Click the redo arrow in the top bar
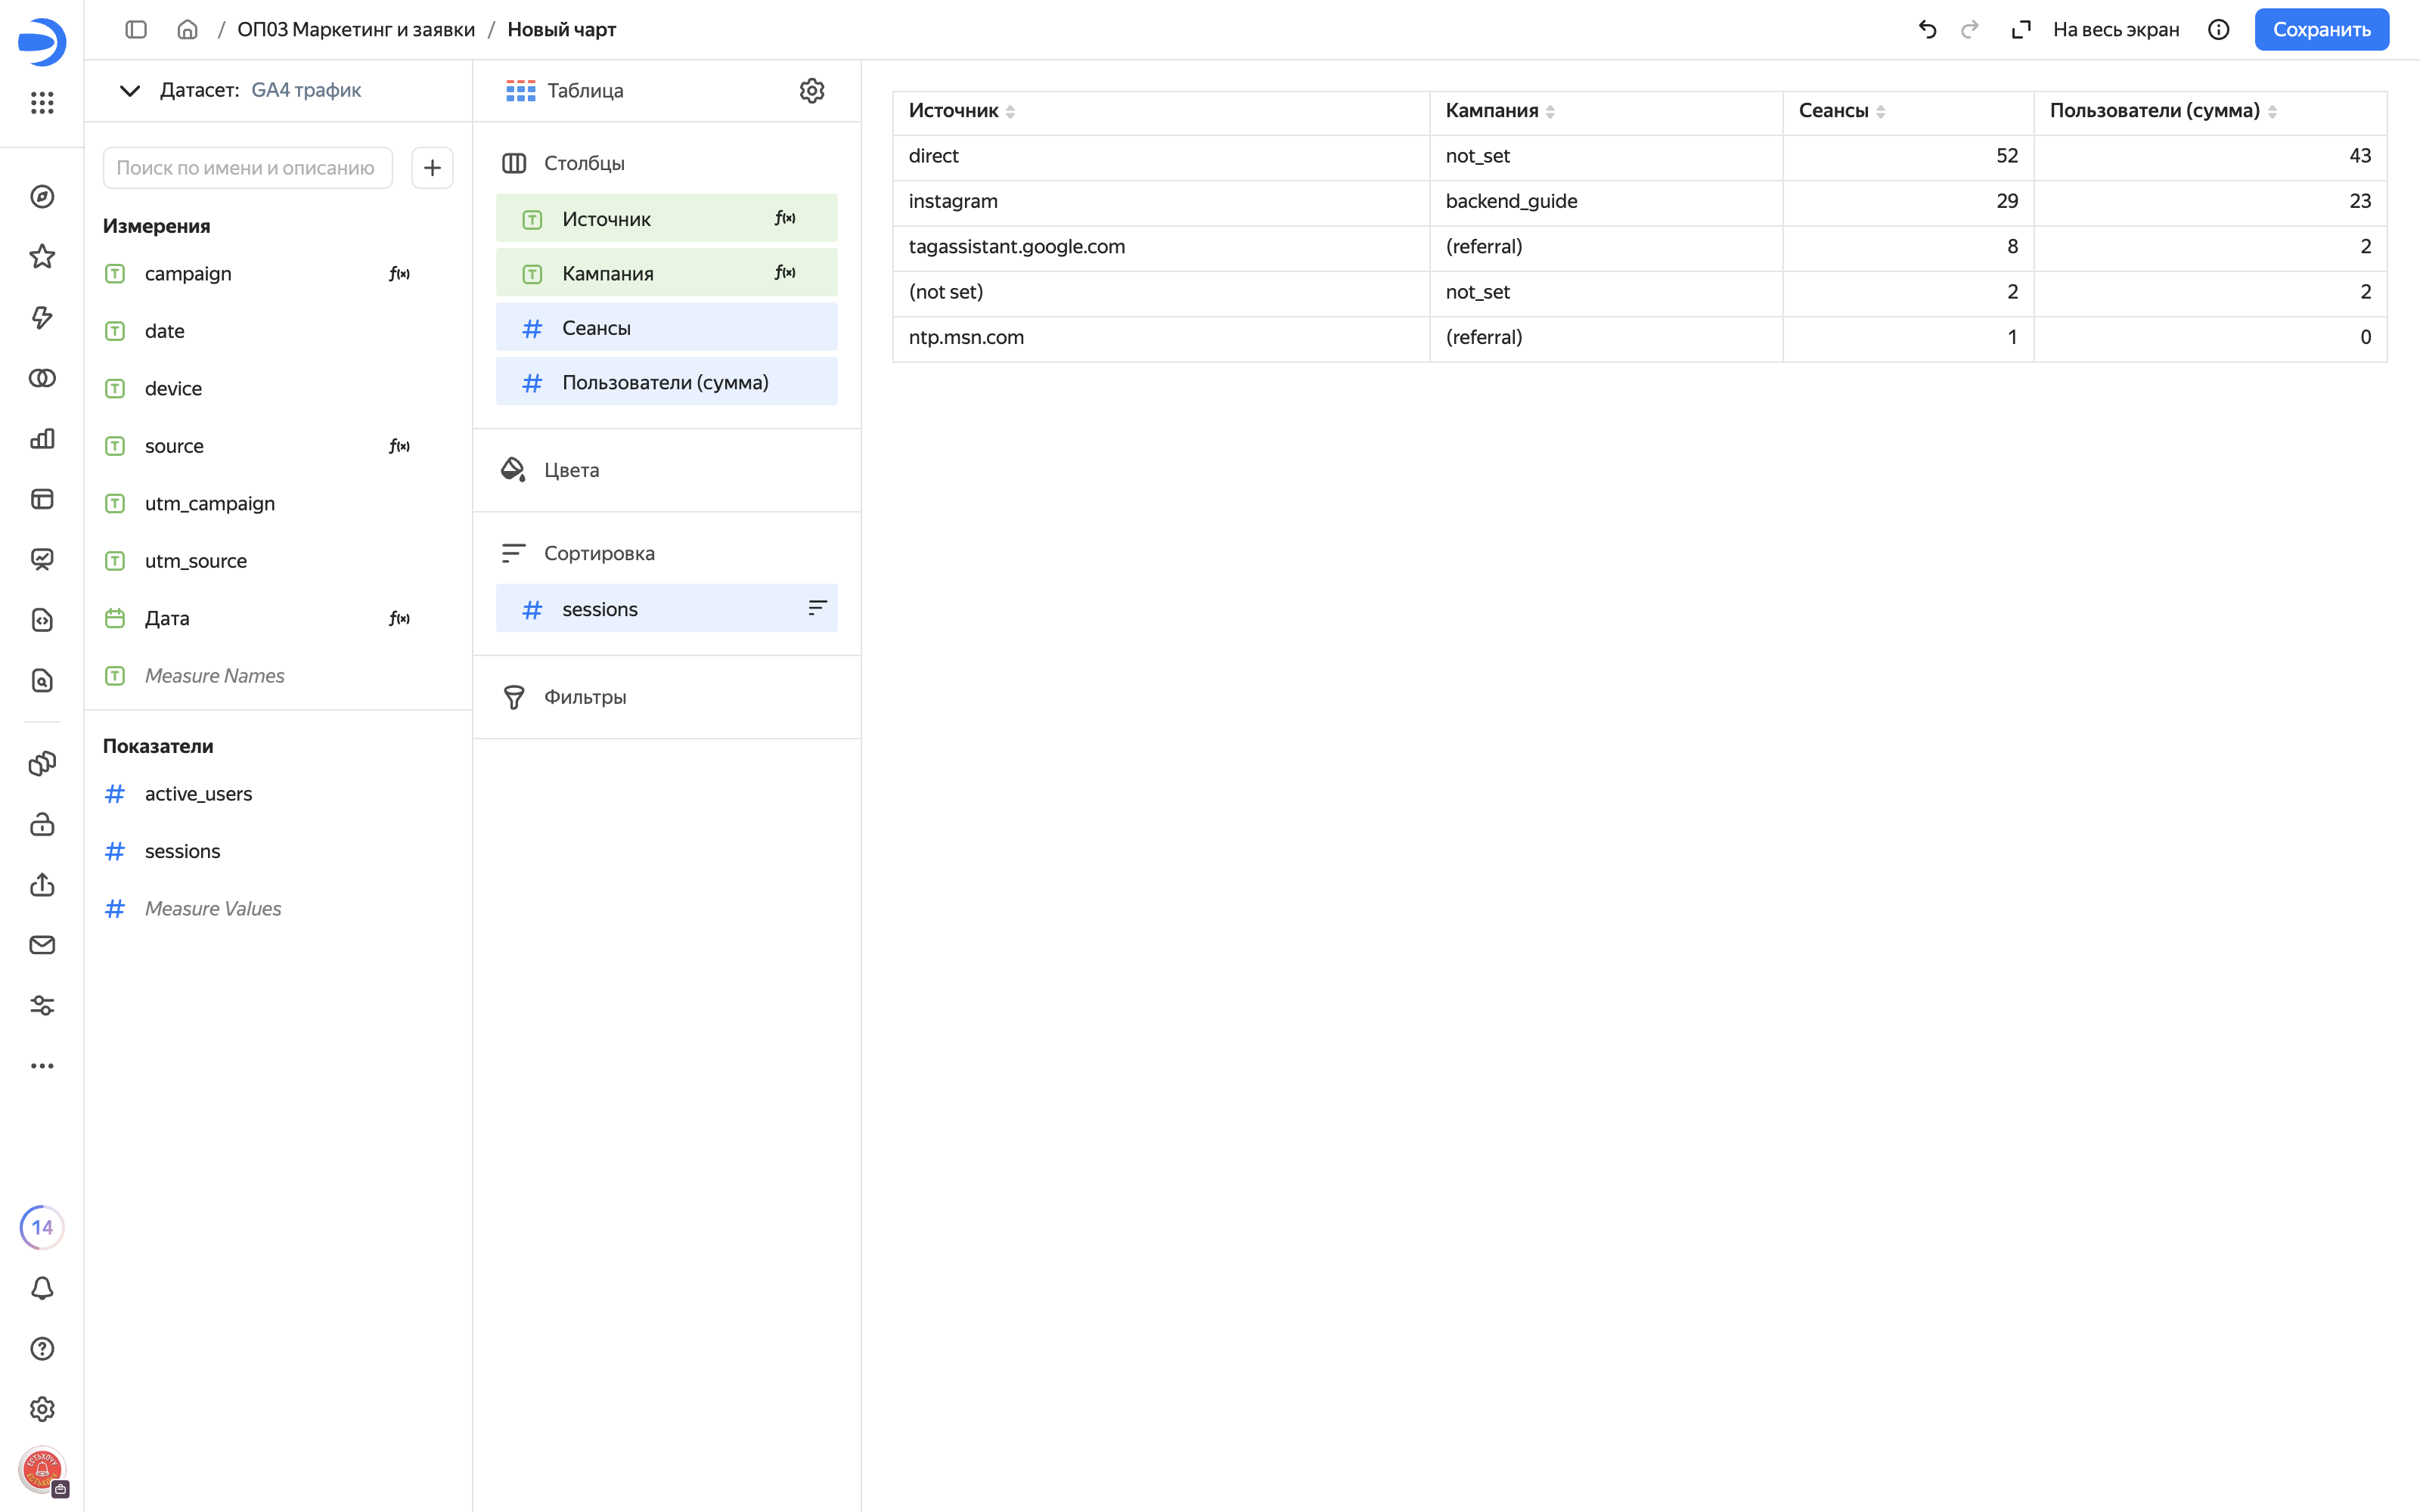2420x1512 pixels. tap(1969, 29)
